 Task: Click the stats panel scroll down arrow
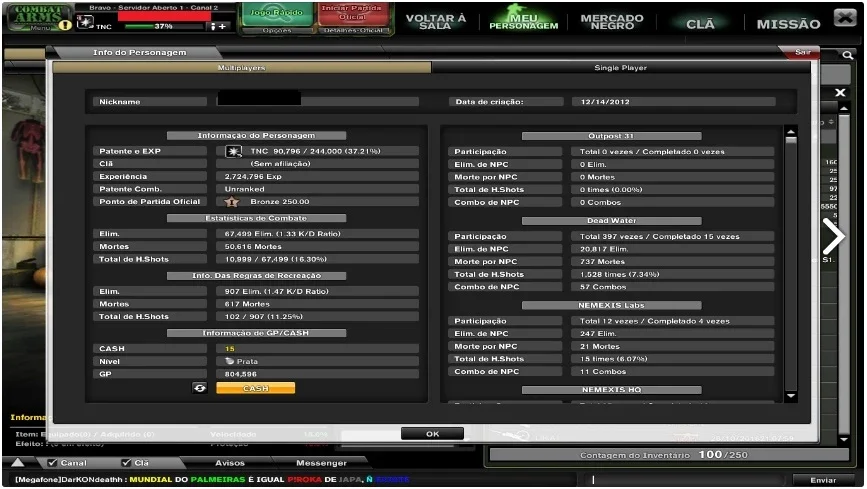791,396
